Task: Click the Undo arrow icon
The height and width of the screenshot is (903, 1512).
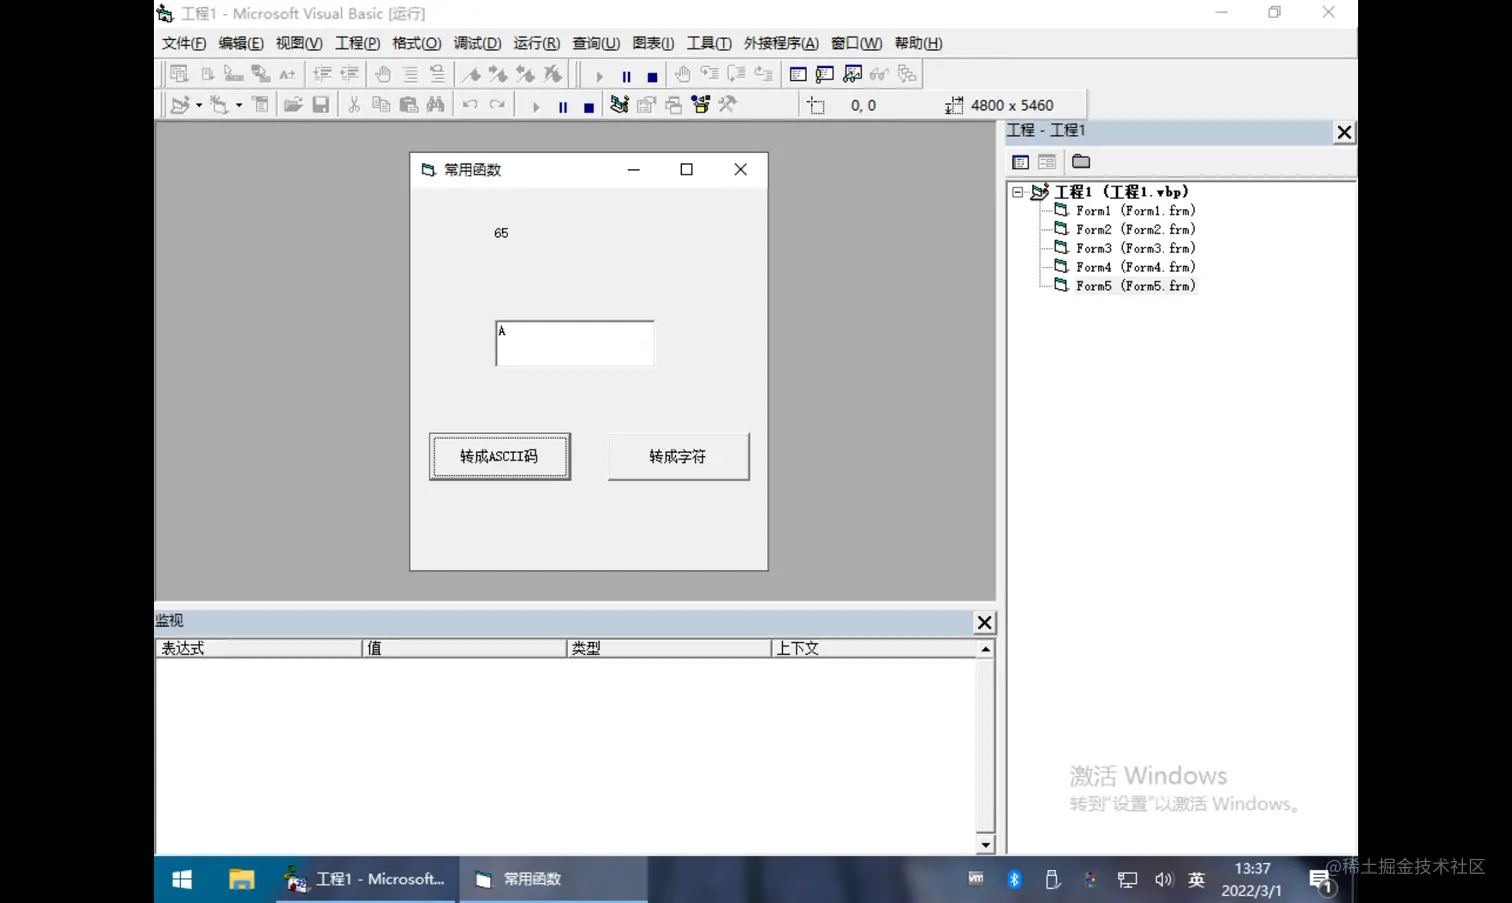Action: pos(470,104)
